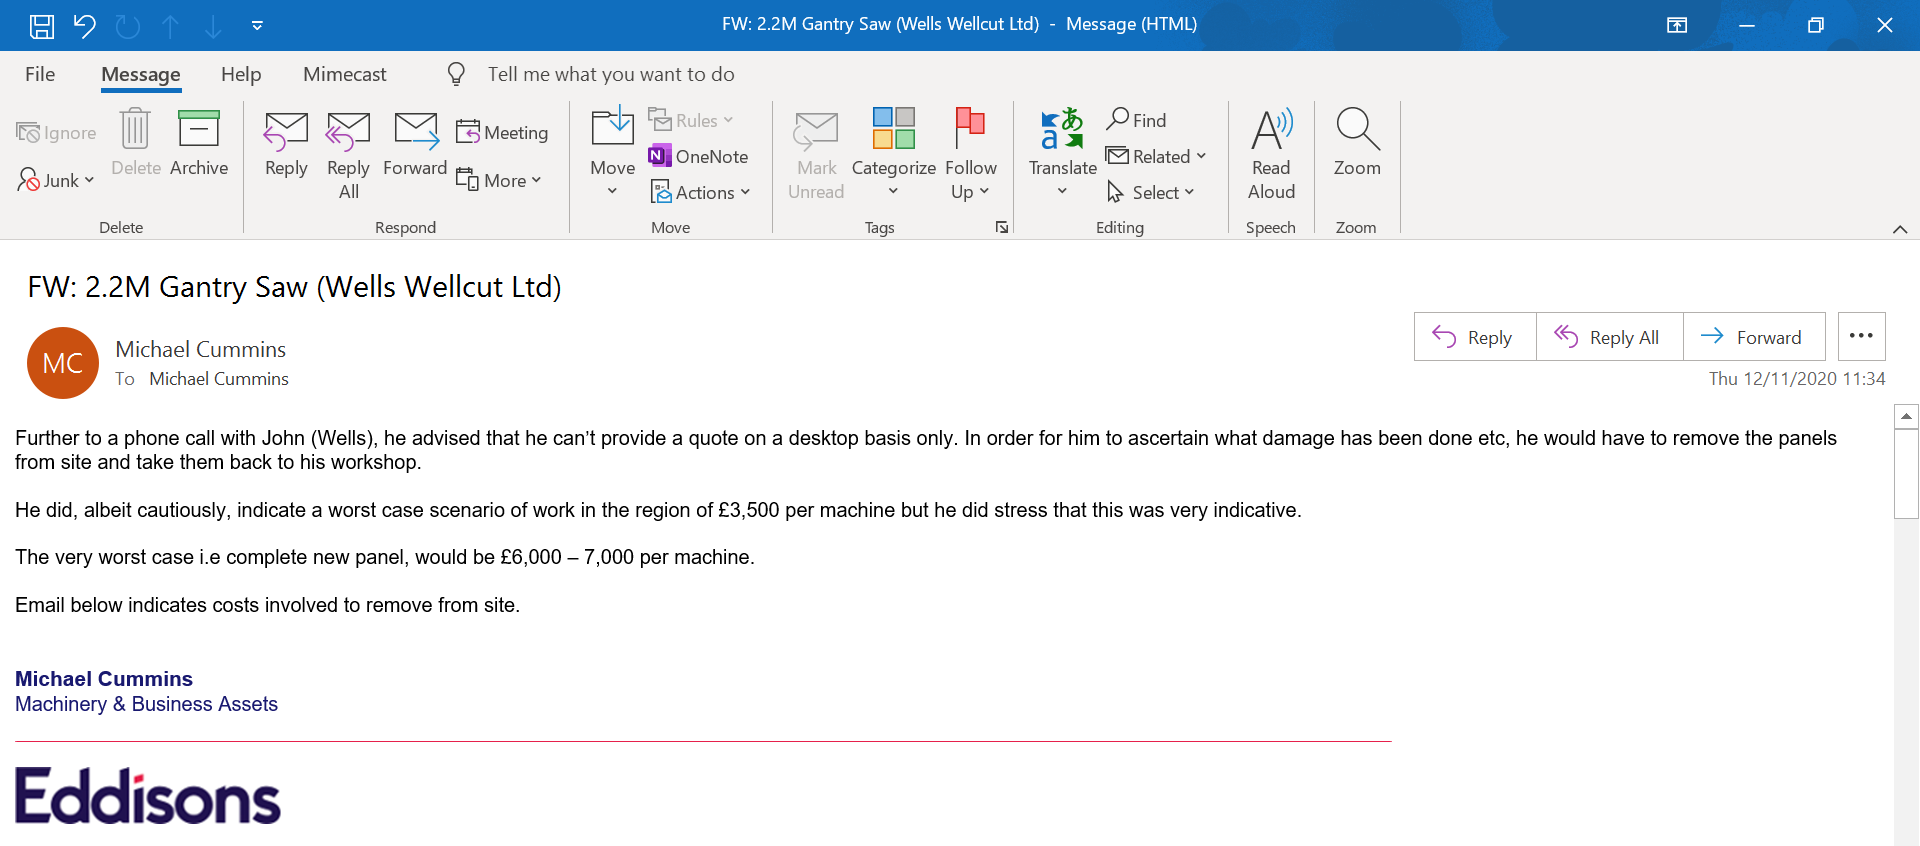This screenshot has width=1920, height=846.
Task: Expand the Related dropdown
Action: (x=1156, y=156)
